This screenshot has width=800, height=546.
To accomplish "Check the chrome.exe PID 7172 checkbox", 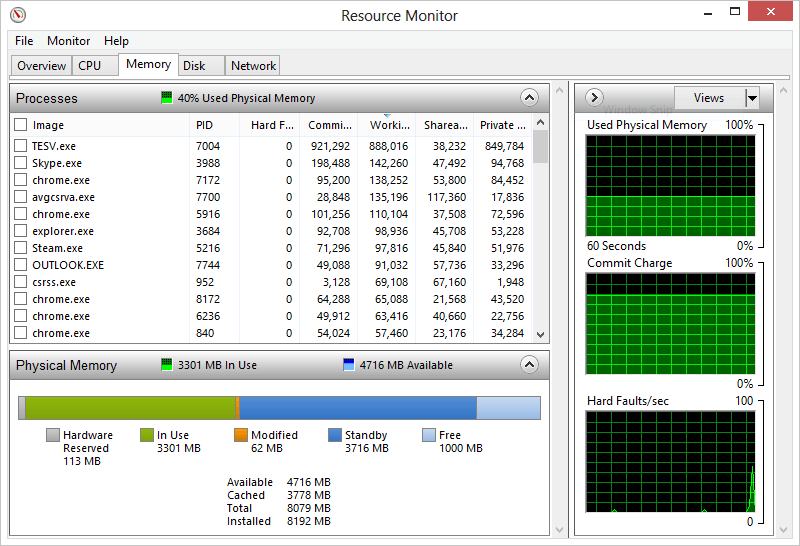I will point(20,180).
